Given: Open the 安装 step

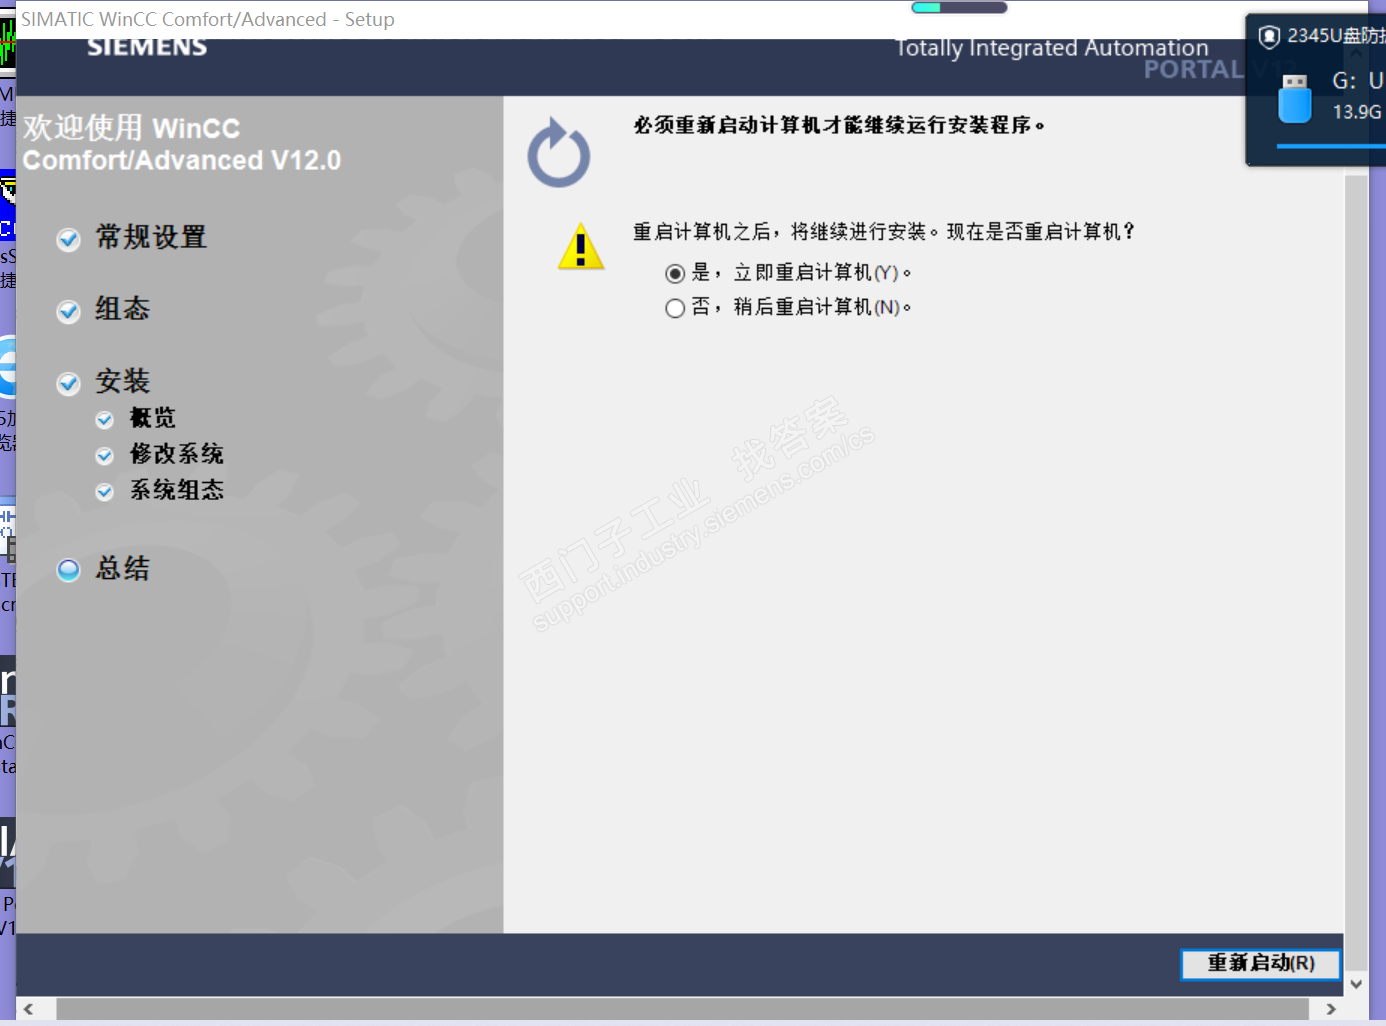Looking at the screenshot, I should tap(123, 381).
